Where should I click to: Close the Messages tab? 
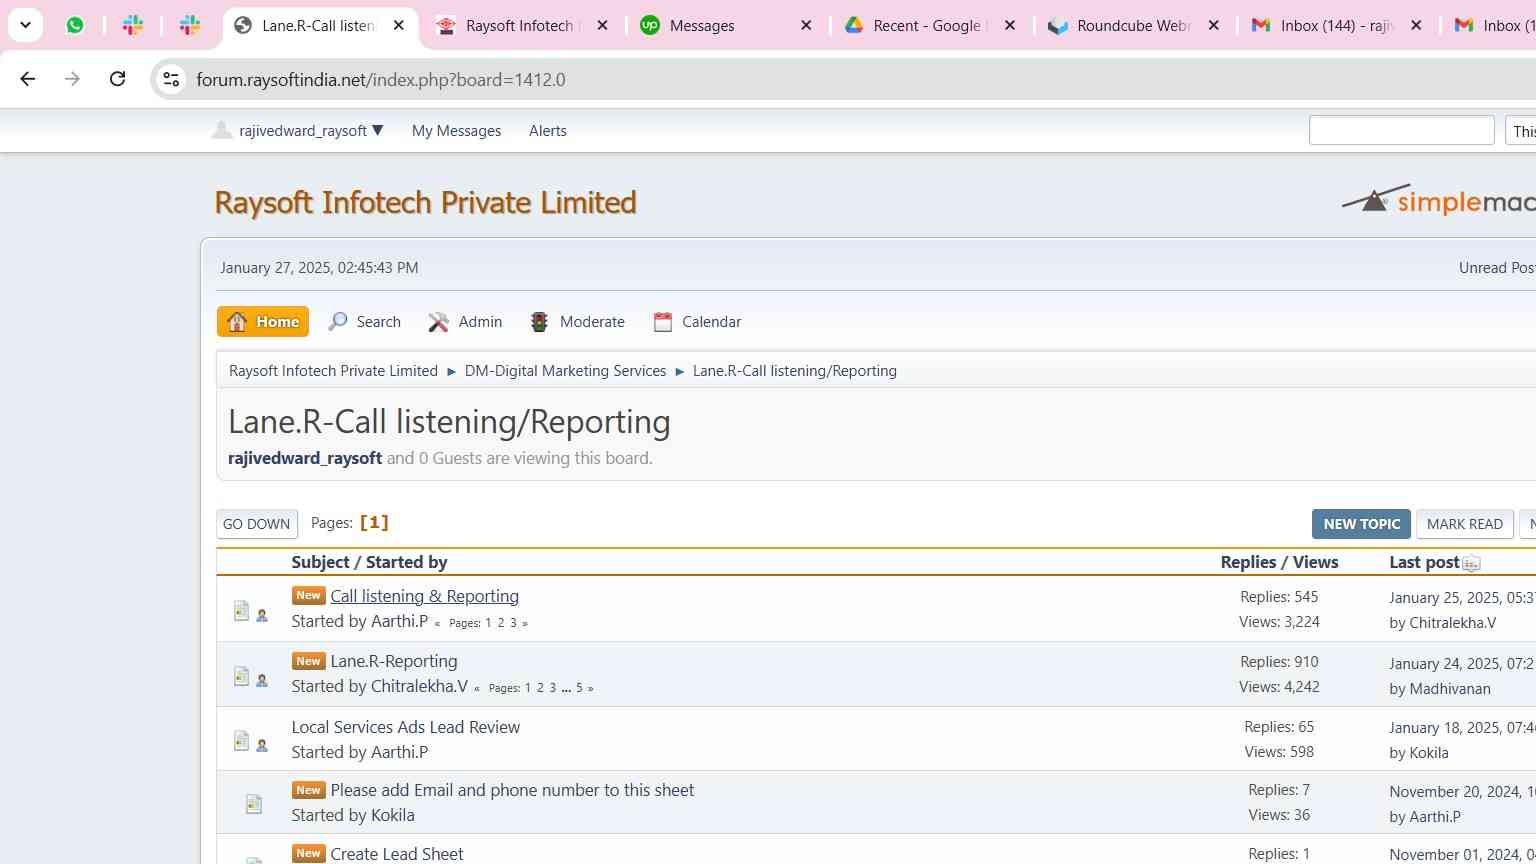coord(806,25)
